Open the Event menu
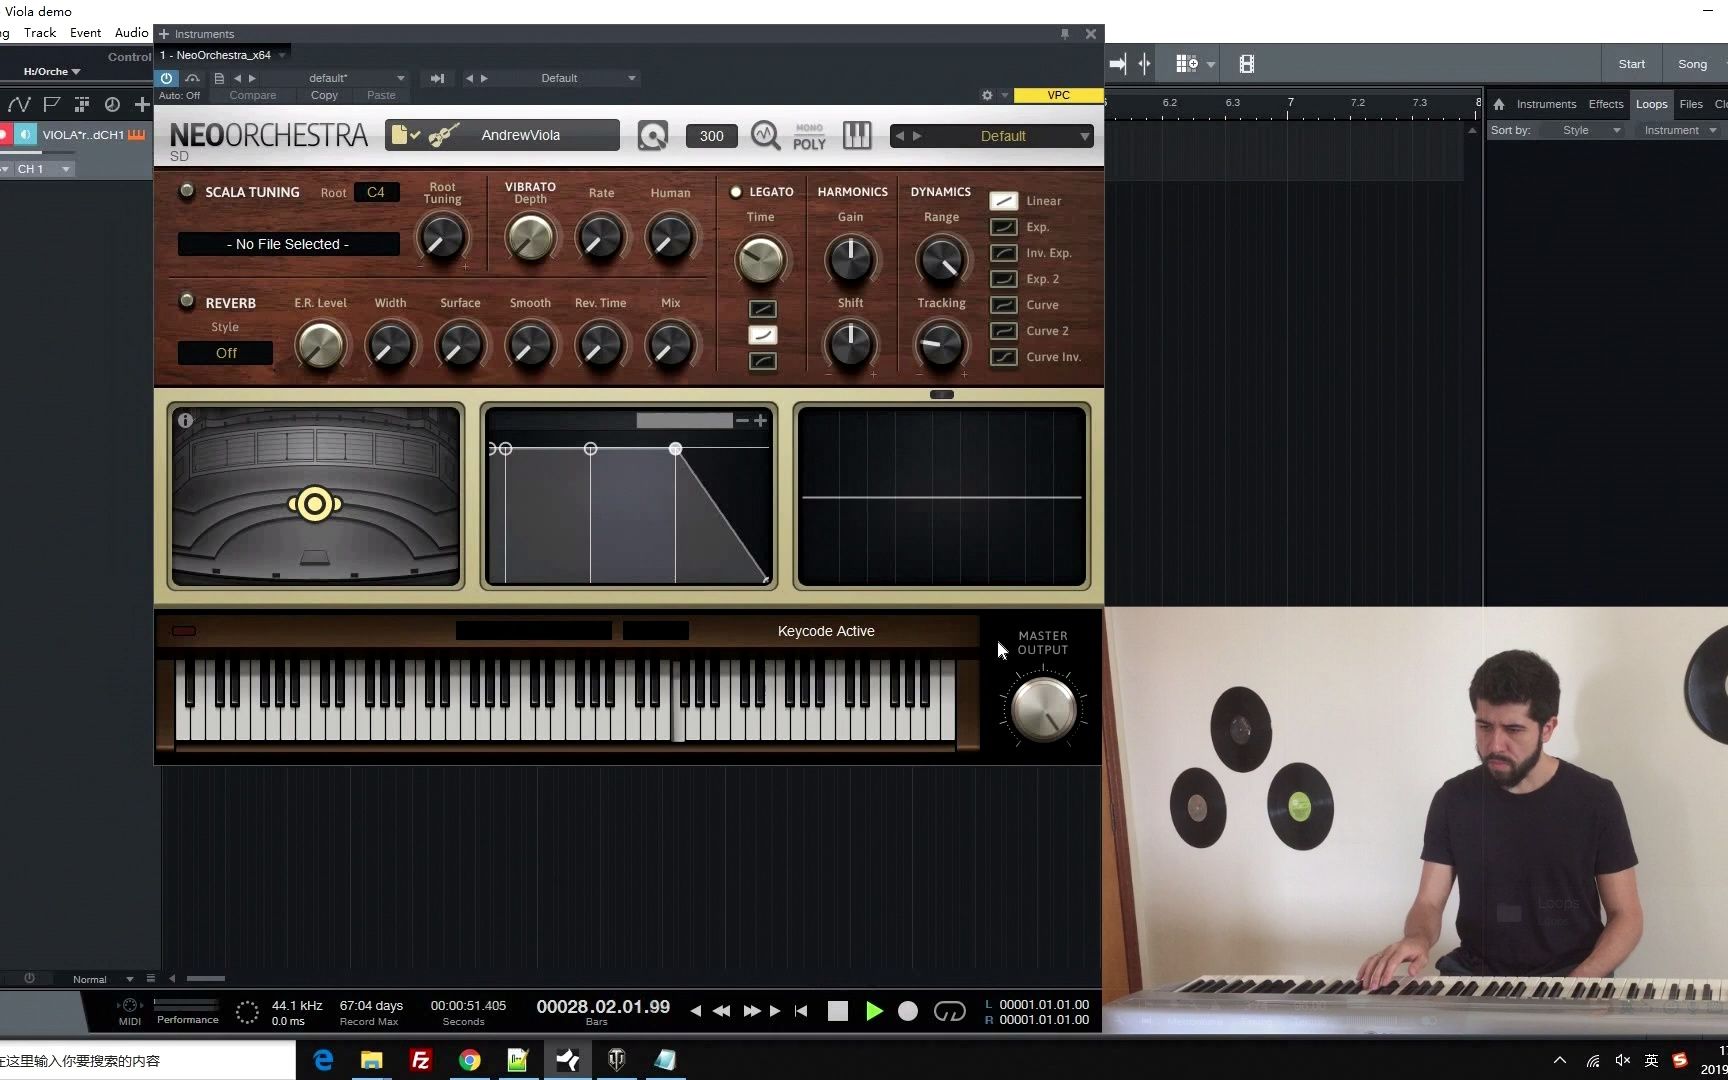Image resolution: width=1728 pixels, height=1080 pixels. pos(85,33)
